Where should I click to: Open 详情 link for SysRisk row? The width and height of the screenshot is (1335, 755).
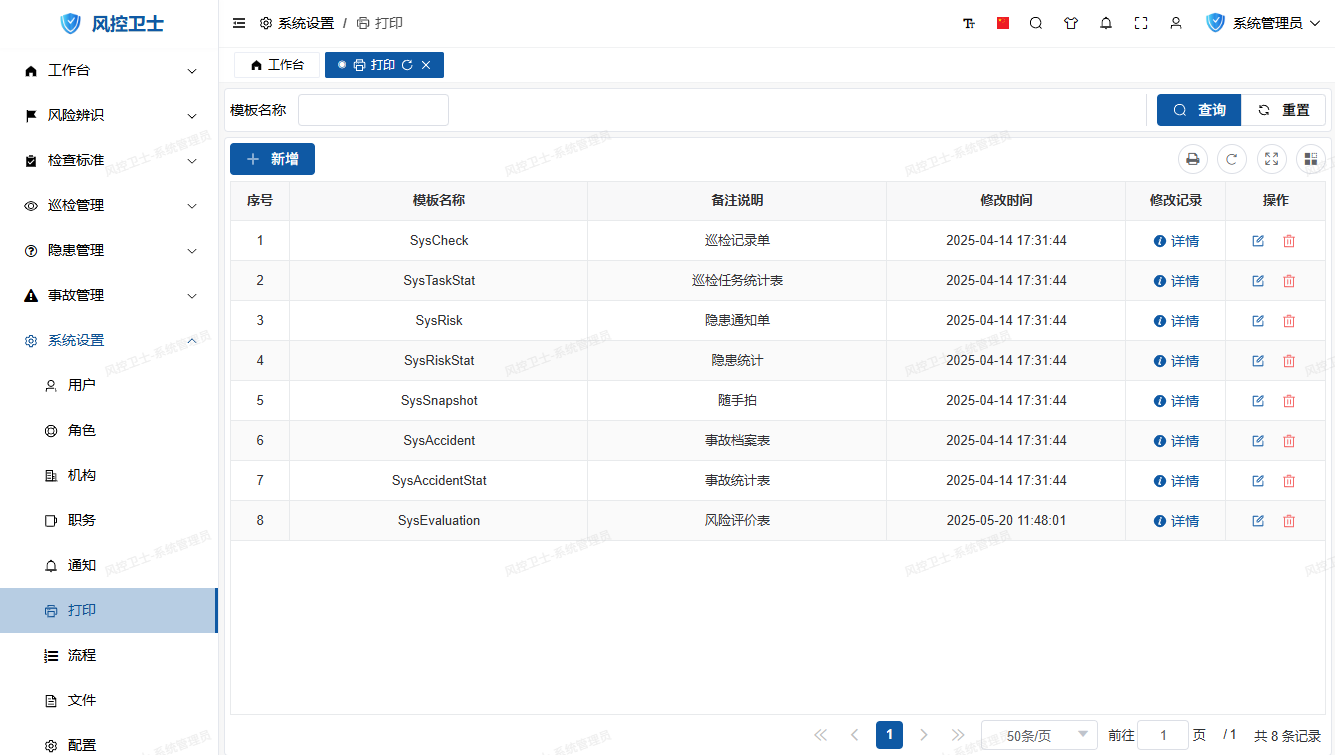tap(1177, 321)
